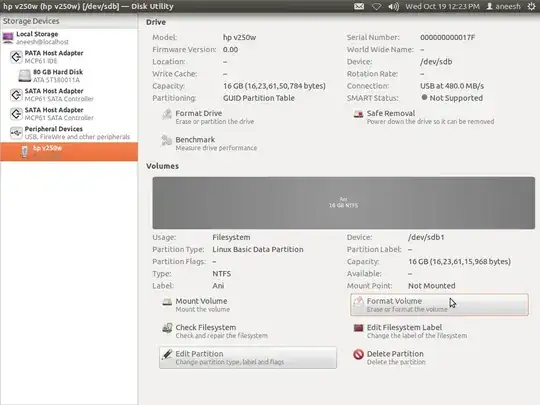Select the hp v250w device in sidebar
The width and height of the screenshot is (540, 405).
pyautogui.click(x=69, y=152)
